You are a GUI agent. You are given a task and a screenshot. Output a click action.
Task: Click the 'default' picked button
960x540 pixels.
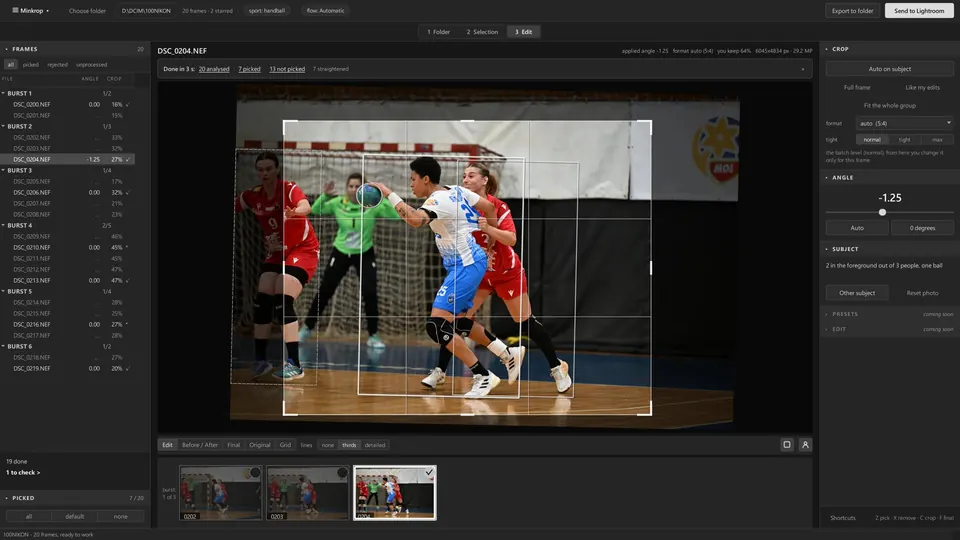[75, 517]
